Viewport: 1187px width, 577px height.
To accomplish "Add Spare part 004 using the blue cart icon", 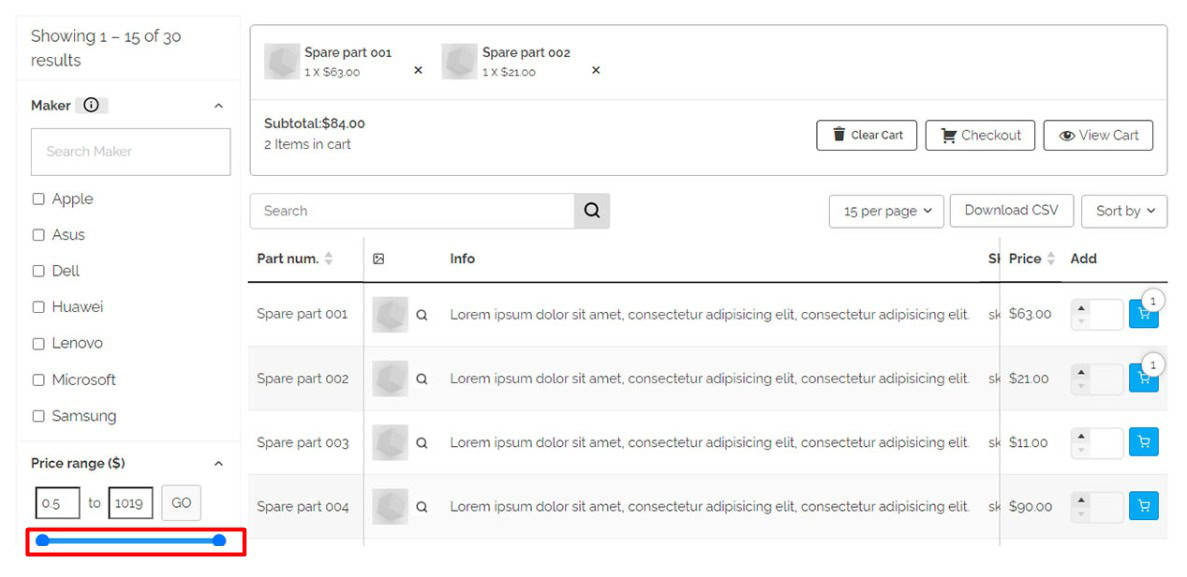I will (1143, 506).
